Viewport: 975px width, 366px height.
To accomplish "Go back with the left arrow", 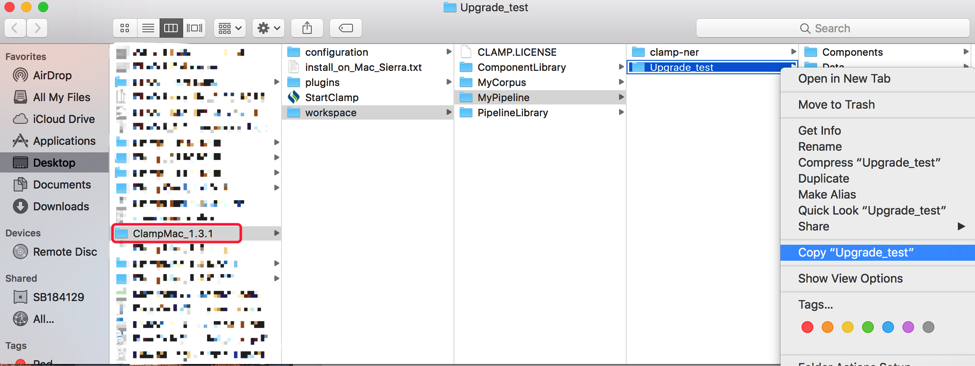I will click(15, 28).
